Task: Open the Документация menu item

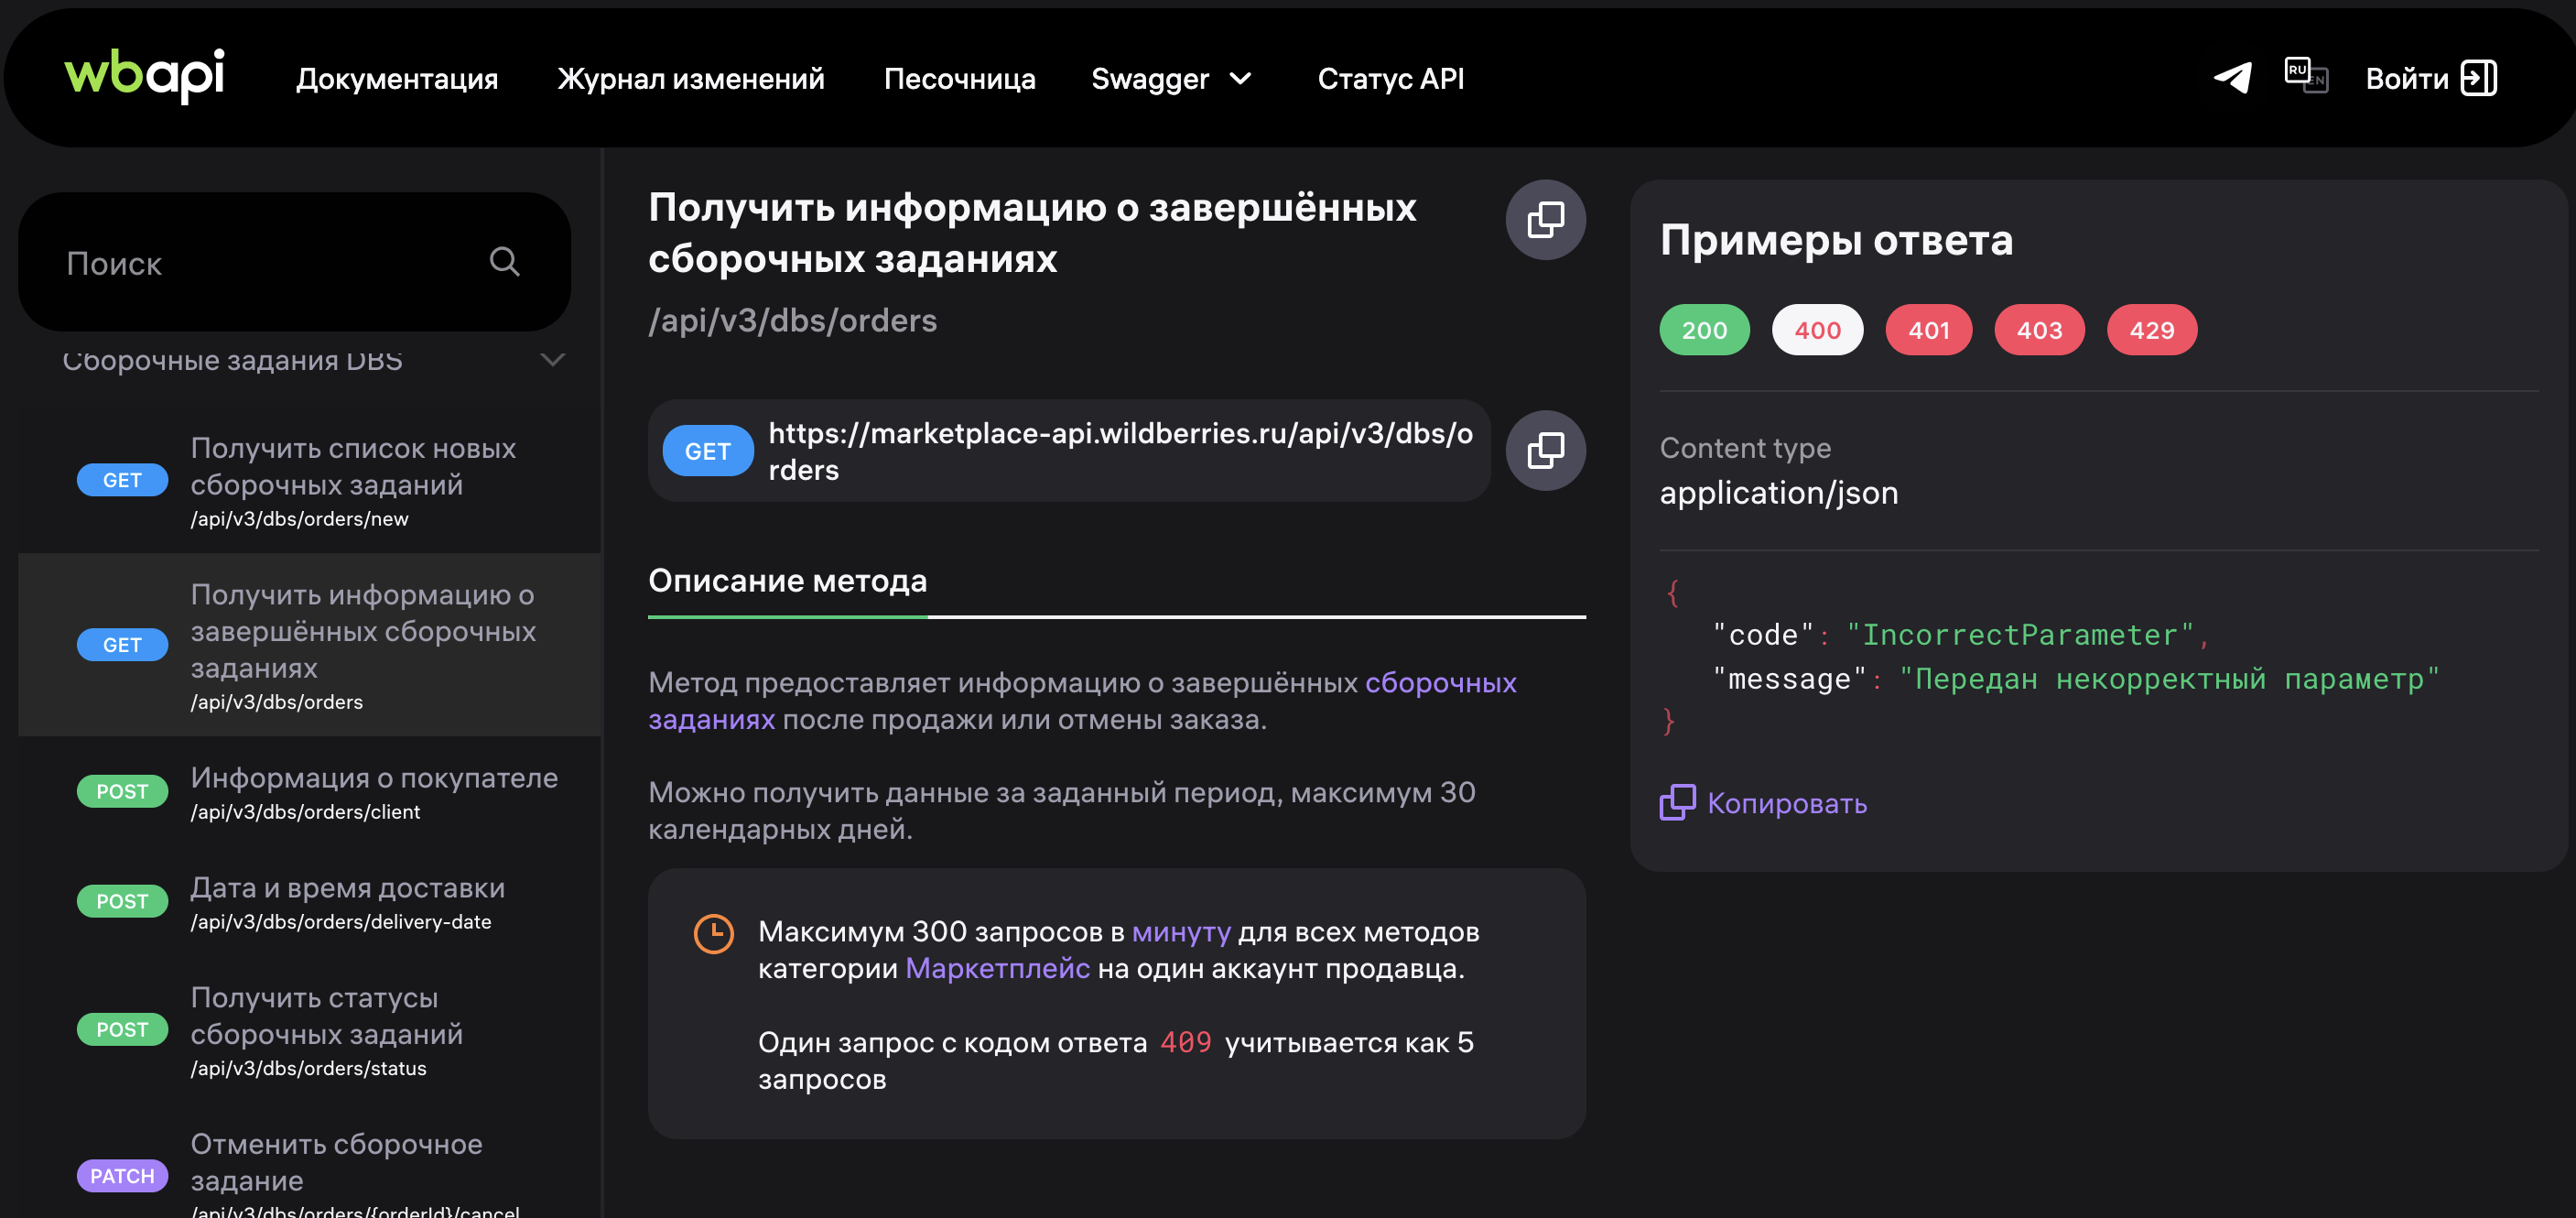Action: (x=397, y=78)
